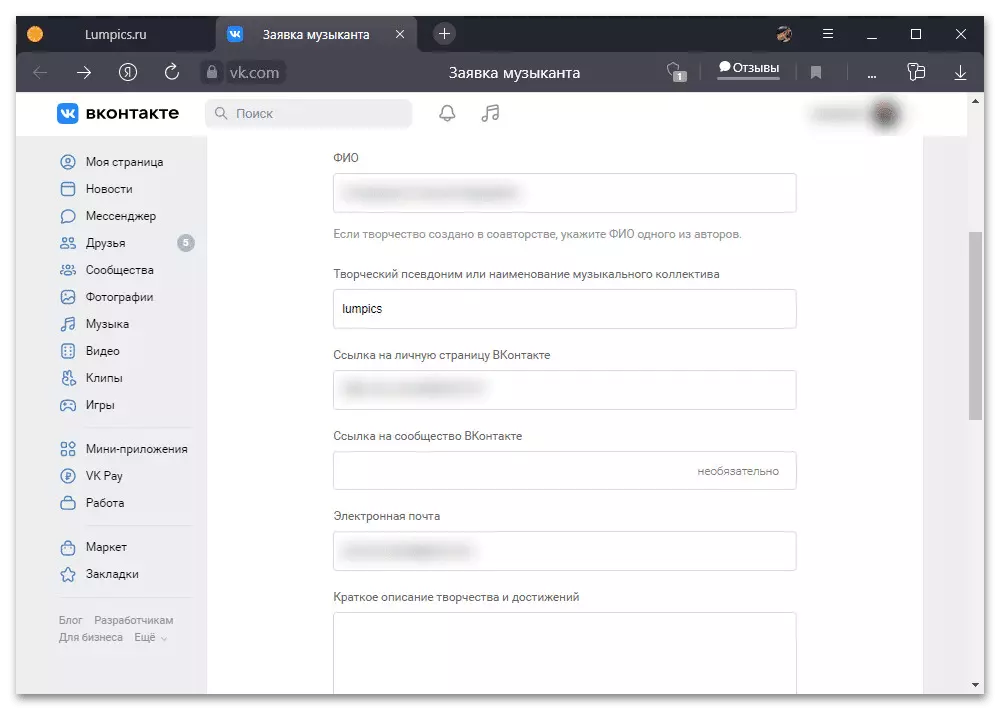1000x710 pixels.
Task: Click the Ссылка на личную страницу field
Action: (564, 390)
